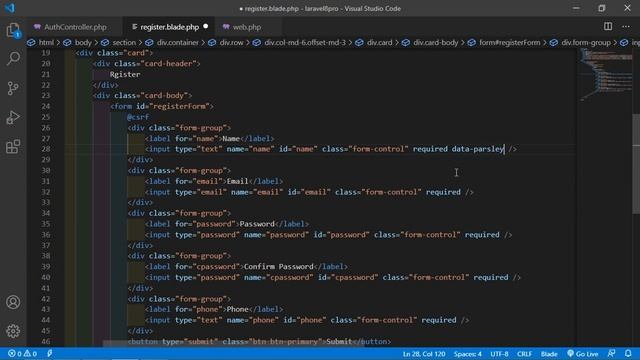Select div.form-group in the breadcrumb
Screen dimensions: 640x360
tap(586, 42)
